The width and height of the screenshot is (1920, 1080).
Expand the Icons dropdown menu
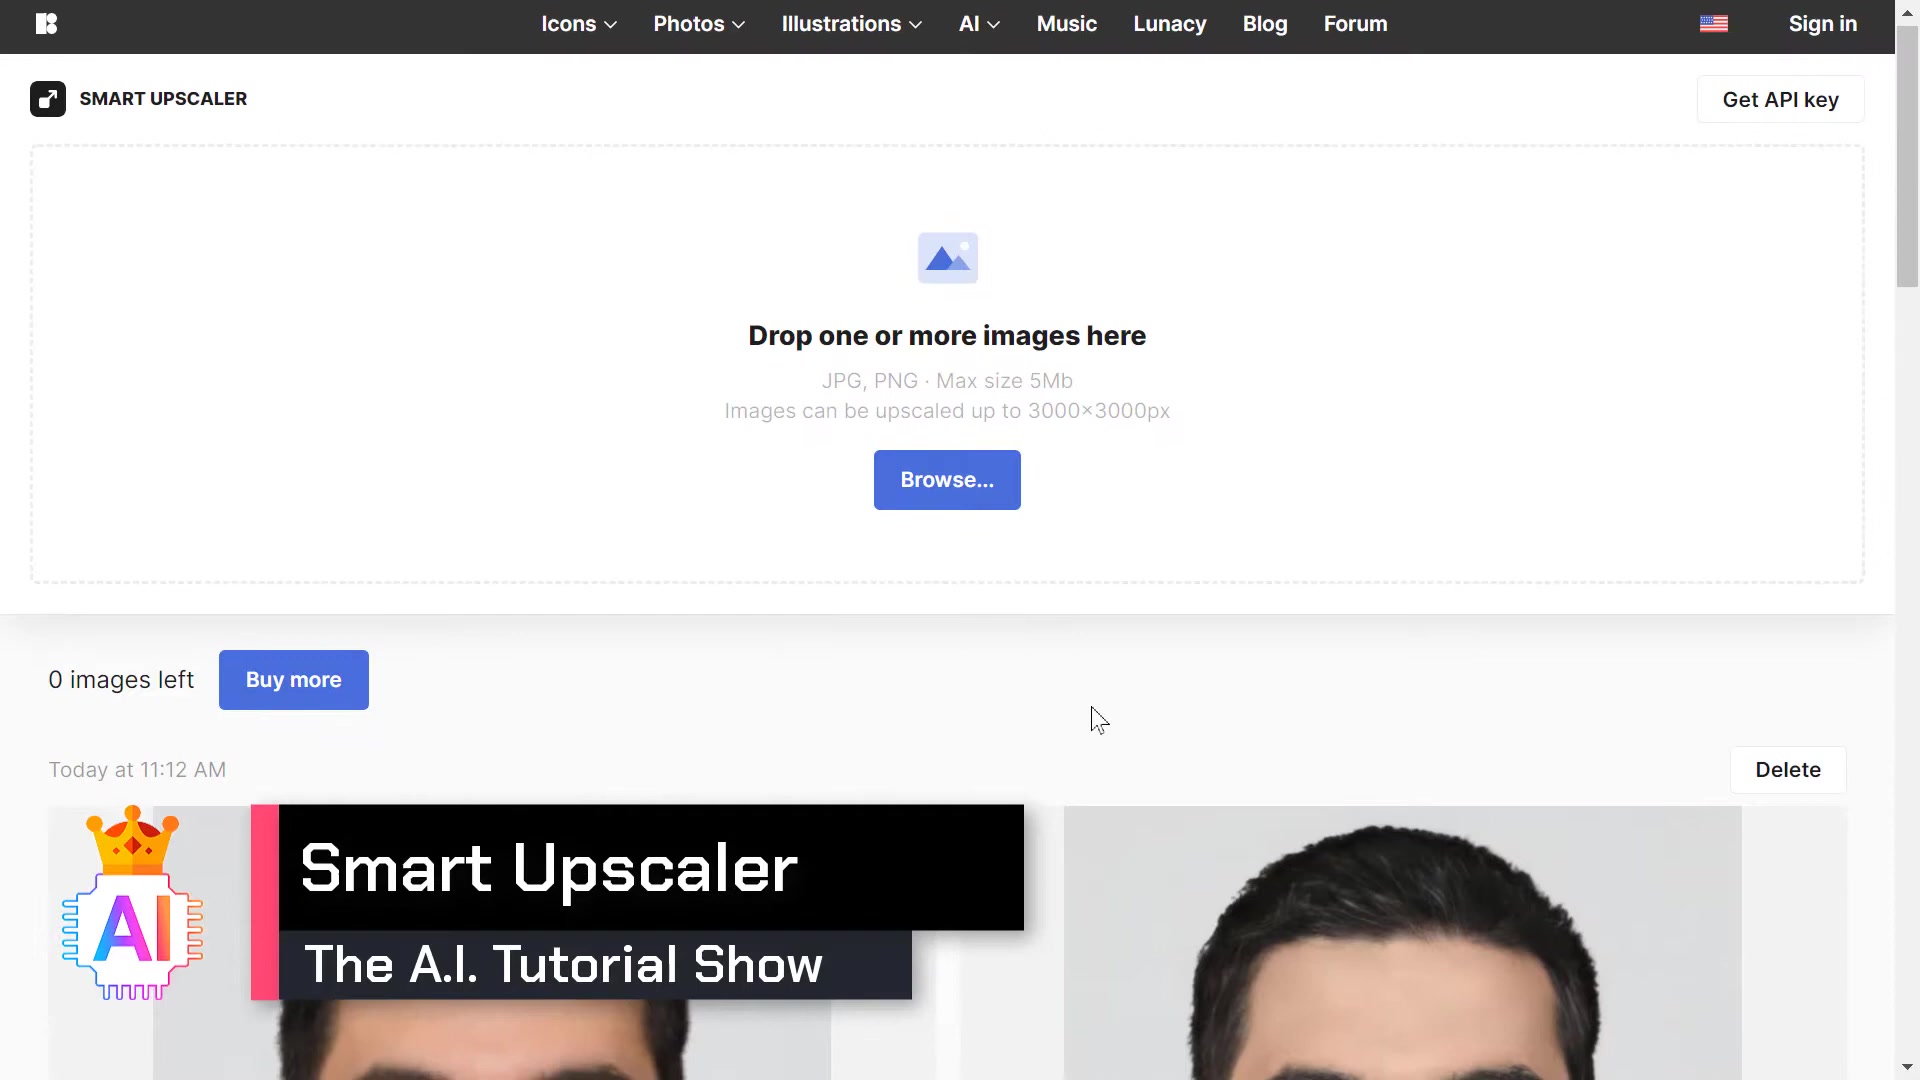click(x=579, y=24)
